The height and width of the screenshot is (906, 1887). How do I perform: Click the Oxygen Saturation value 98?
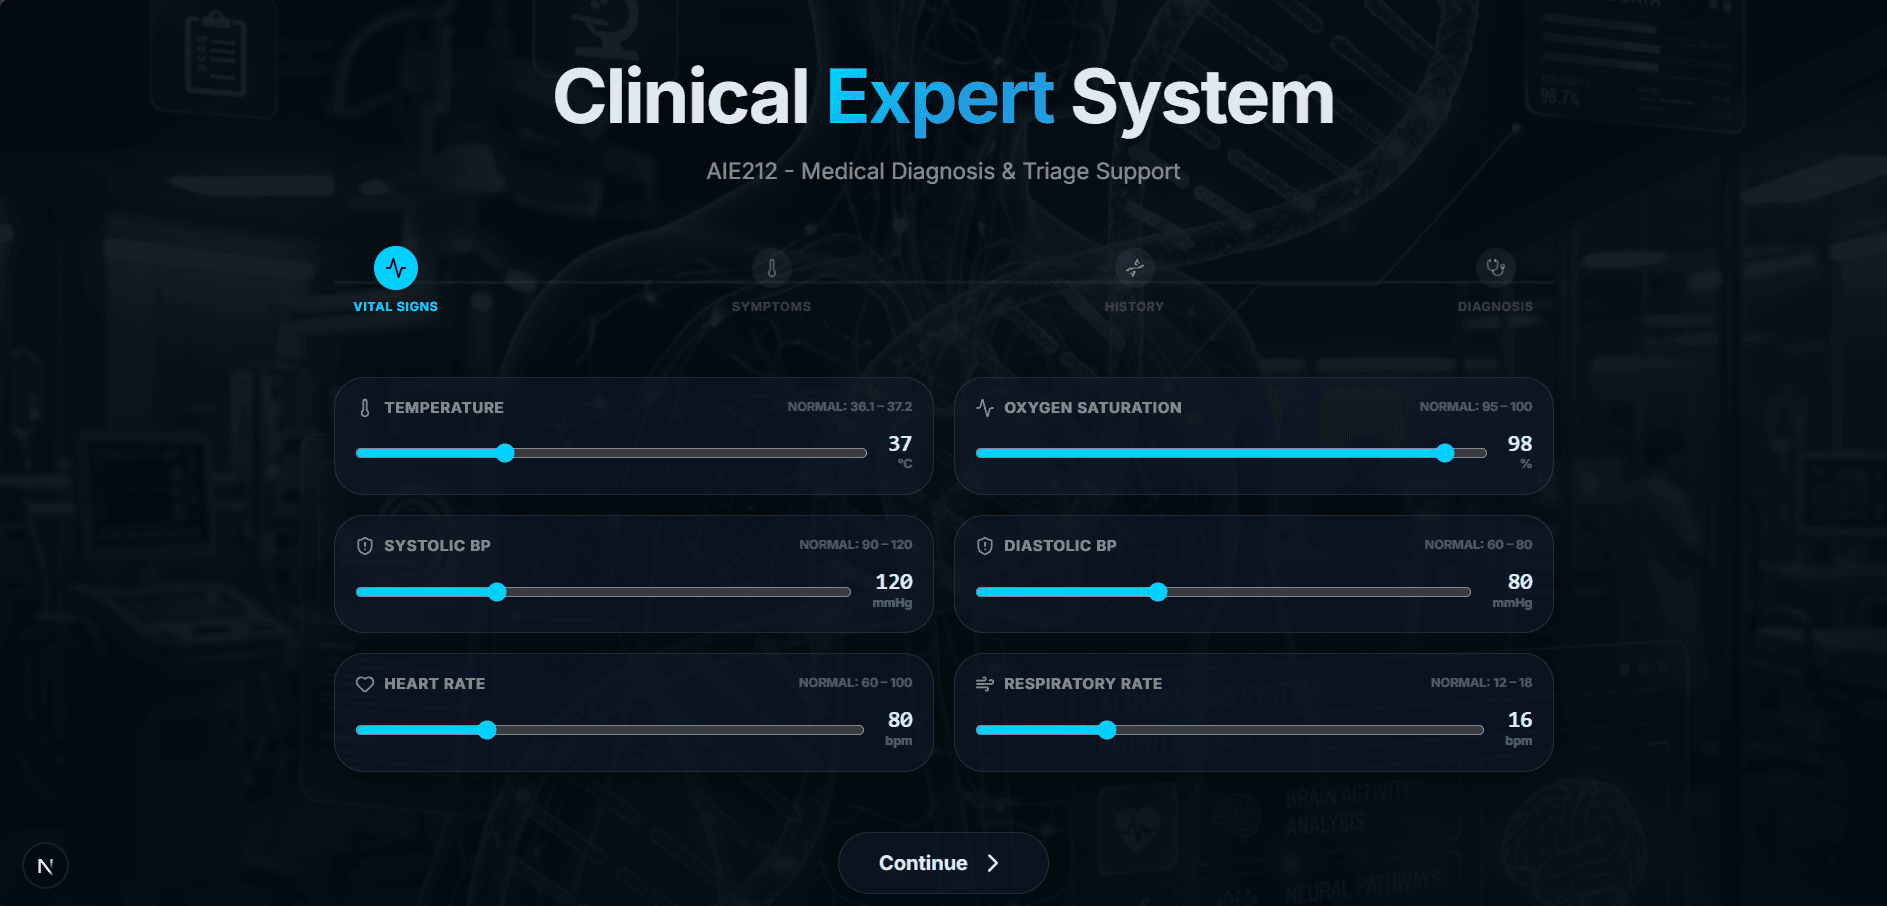[x=1520, y=444]
